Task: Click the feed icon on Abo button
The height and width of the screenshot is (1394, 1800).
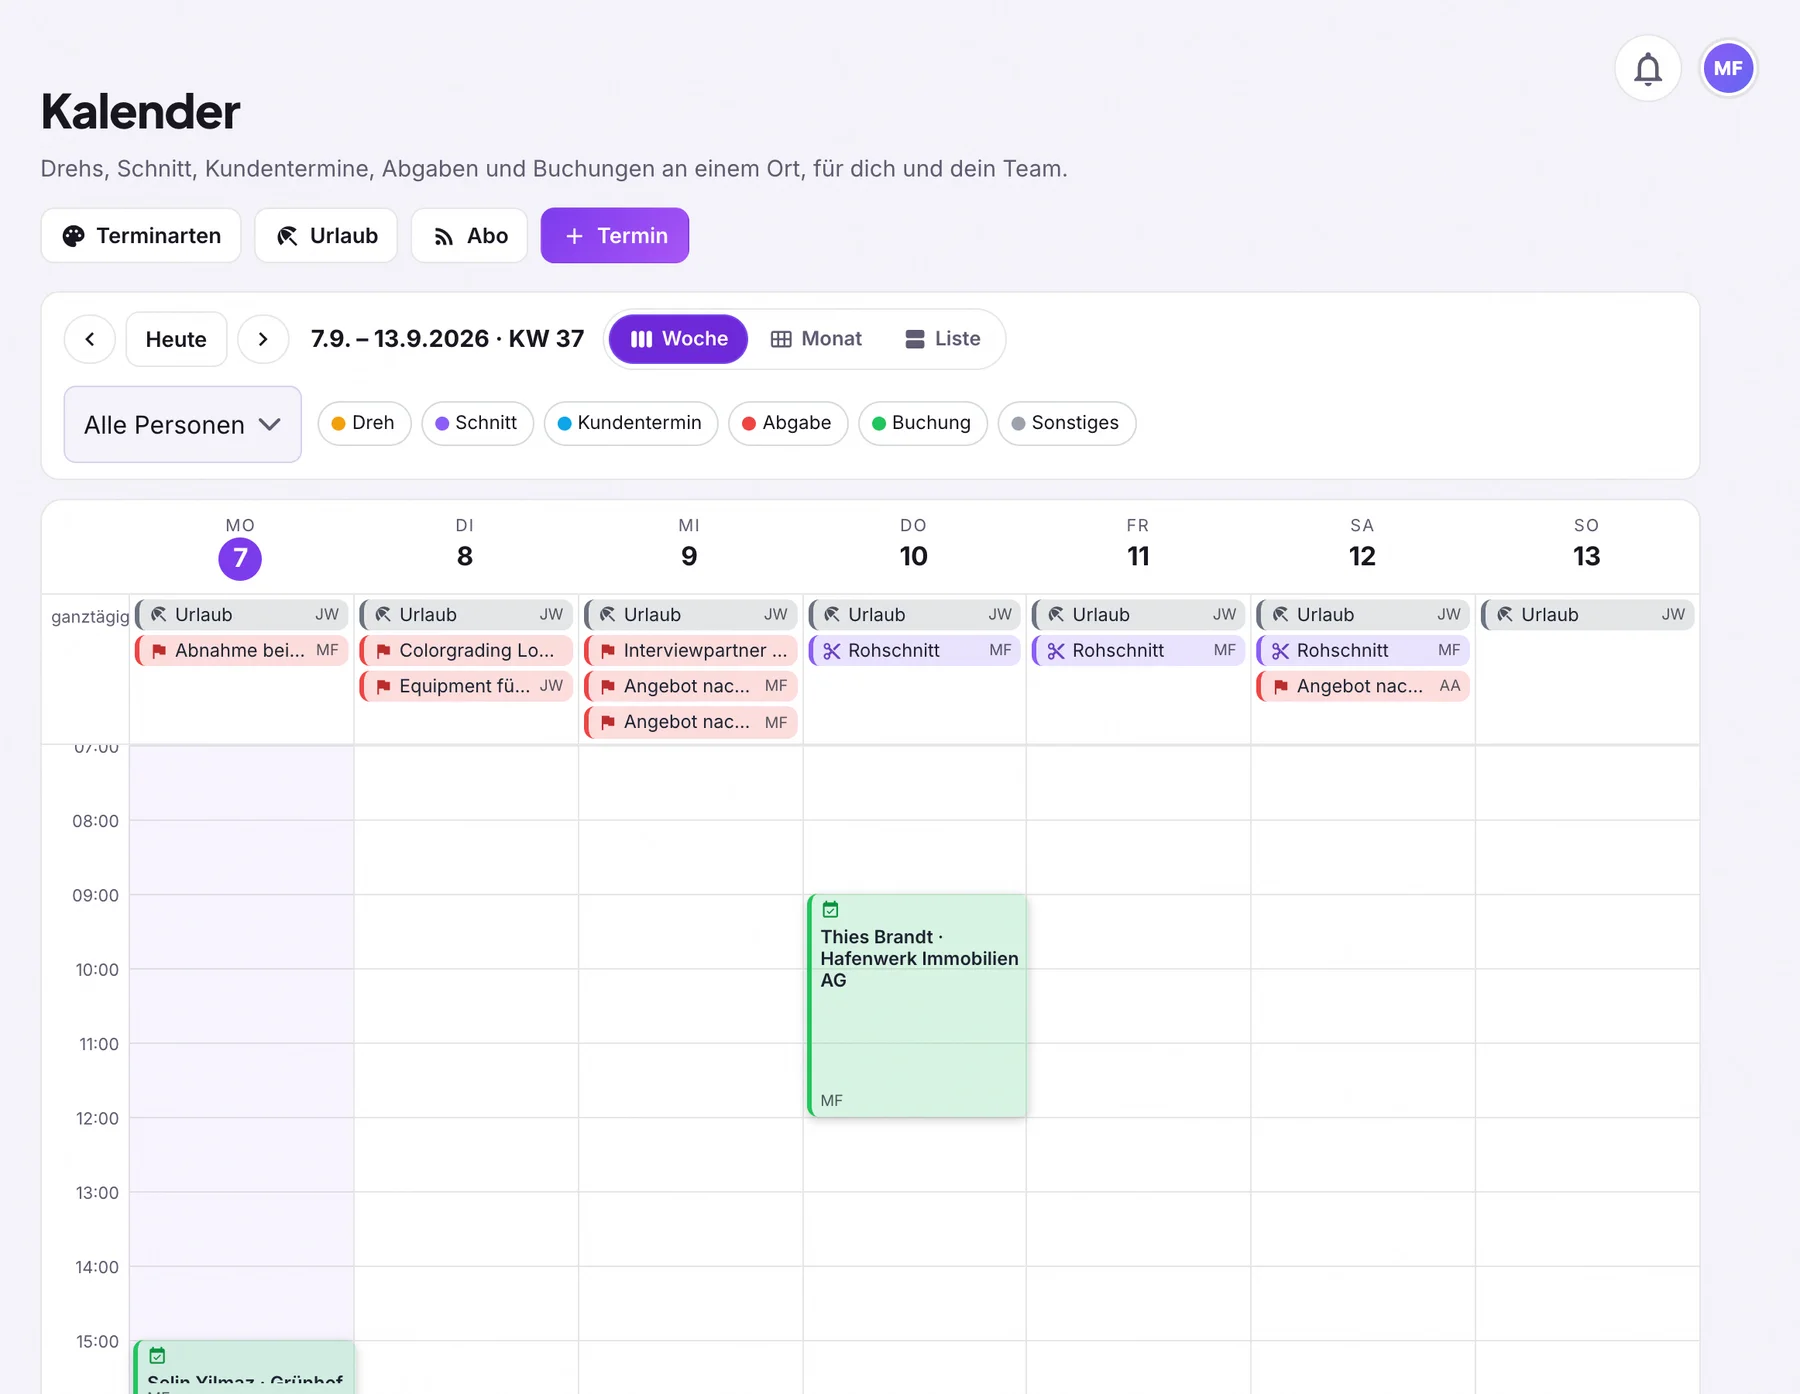Action: (443, 236)
